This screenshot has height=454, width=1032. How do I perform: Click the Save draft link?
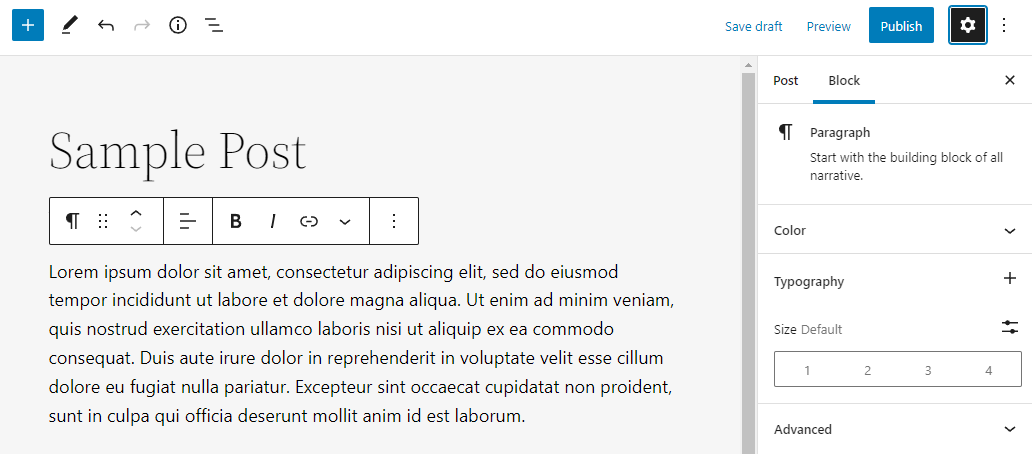(754, 26)
